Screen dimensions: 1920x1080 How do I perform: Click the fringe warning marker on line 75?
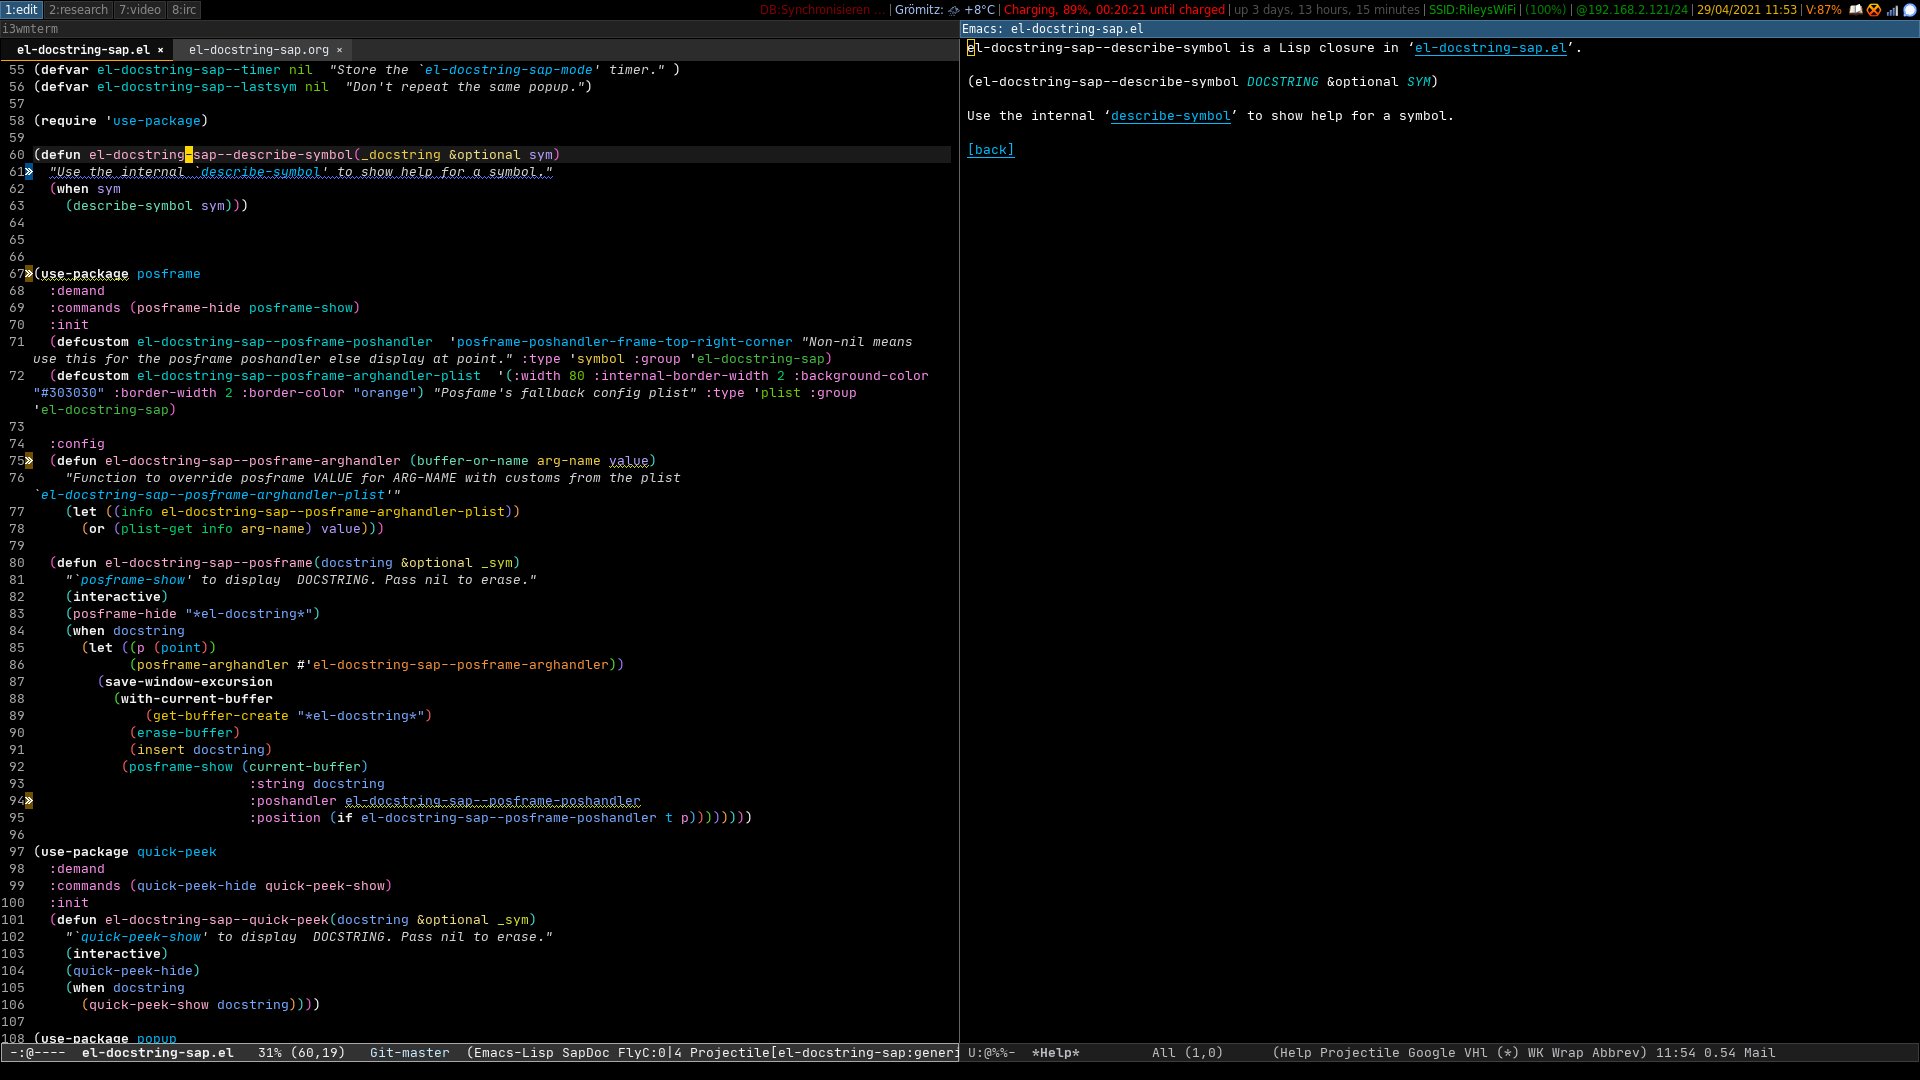pyautogui.click(x=29, y=461)
